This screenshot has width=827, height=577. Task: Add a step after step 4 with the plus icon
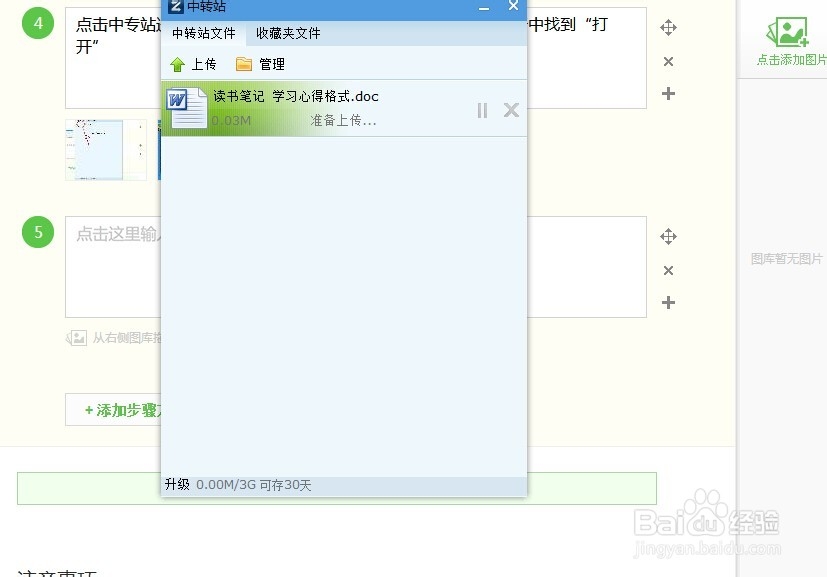click(668, 93)
